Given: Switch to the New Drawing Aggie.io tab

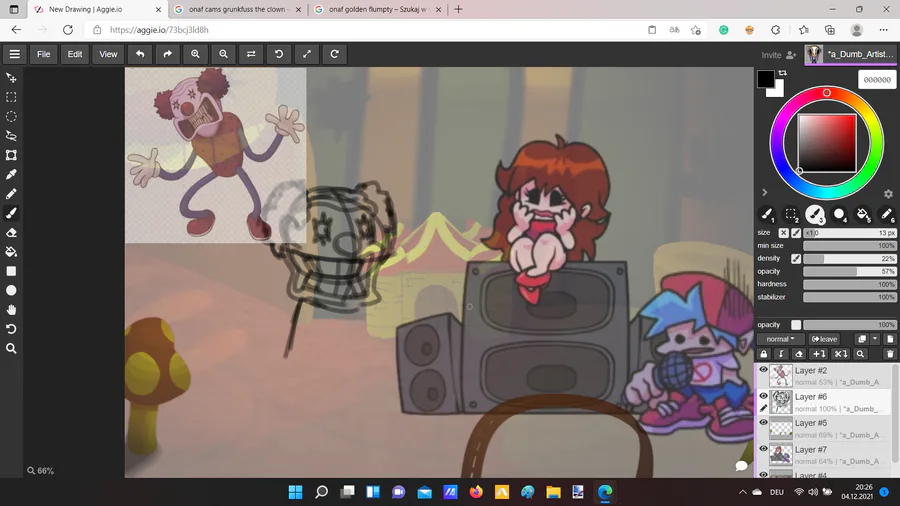Looking at the screenshot, I should (98, 9).
